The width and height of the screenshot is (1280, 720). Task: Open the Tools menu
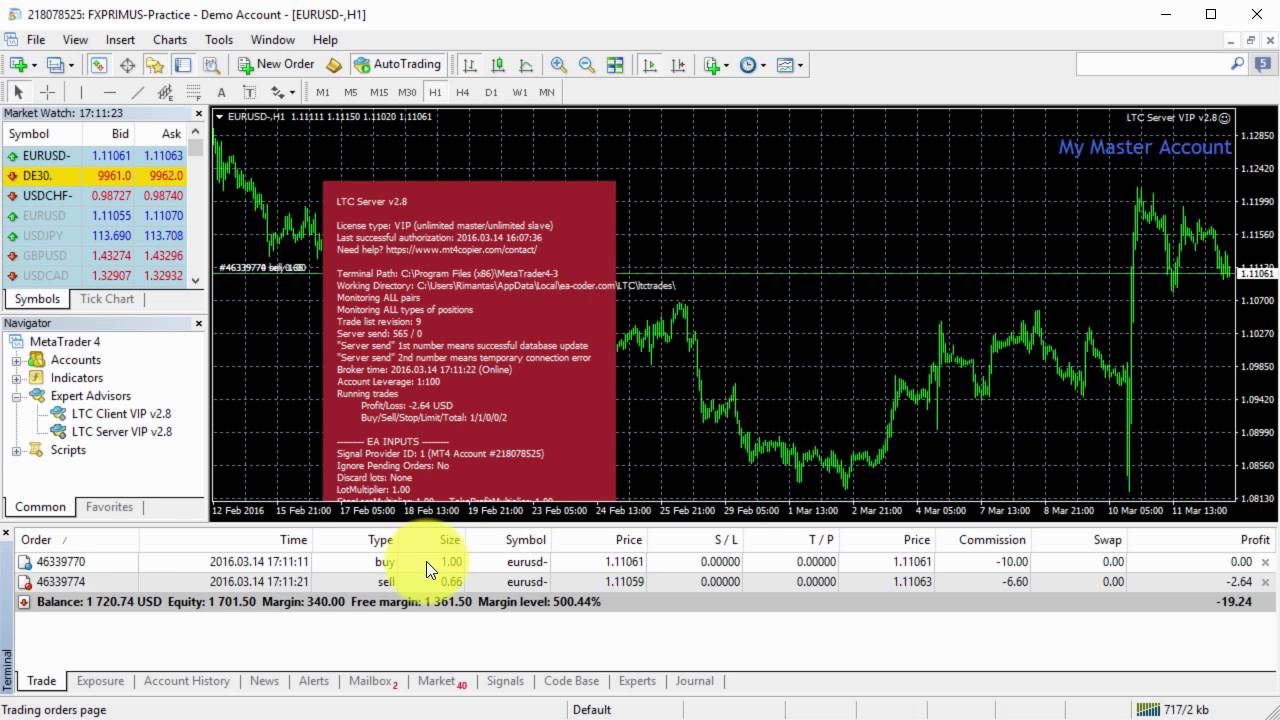[x=219, y=40]
